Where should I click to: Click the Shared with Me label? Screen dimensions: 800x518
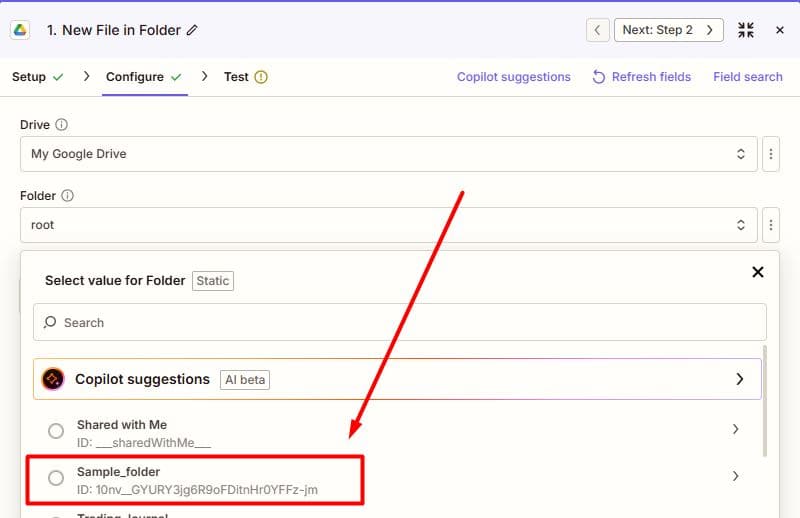tap(122, 425)
